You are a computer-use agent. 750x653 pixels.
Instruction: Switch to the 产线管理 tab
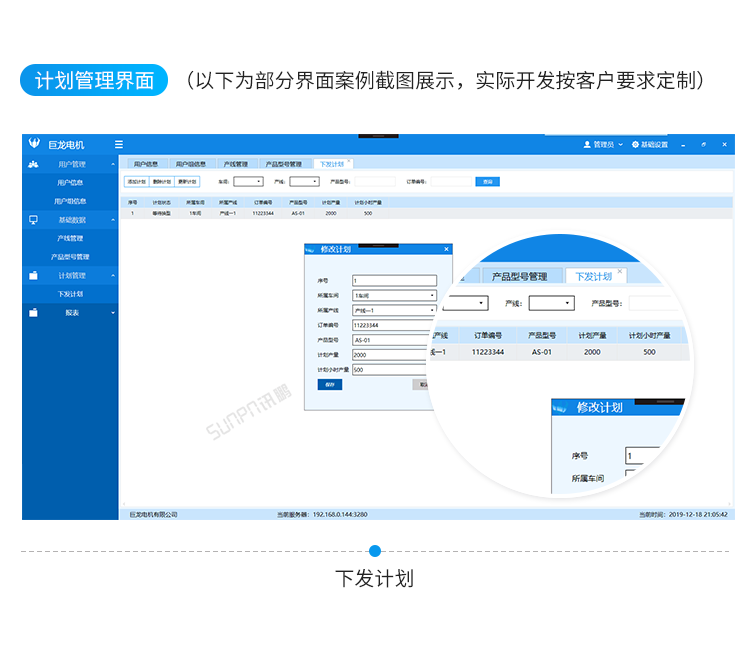click(x=235, y=163)
